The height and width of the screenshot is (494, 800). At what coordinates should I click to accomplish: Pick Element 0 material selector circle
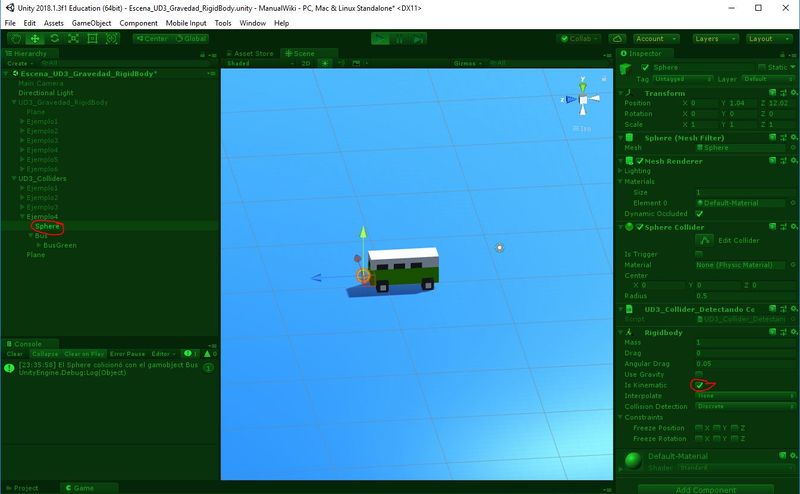pyautogui.click(x=793, y=203)
